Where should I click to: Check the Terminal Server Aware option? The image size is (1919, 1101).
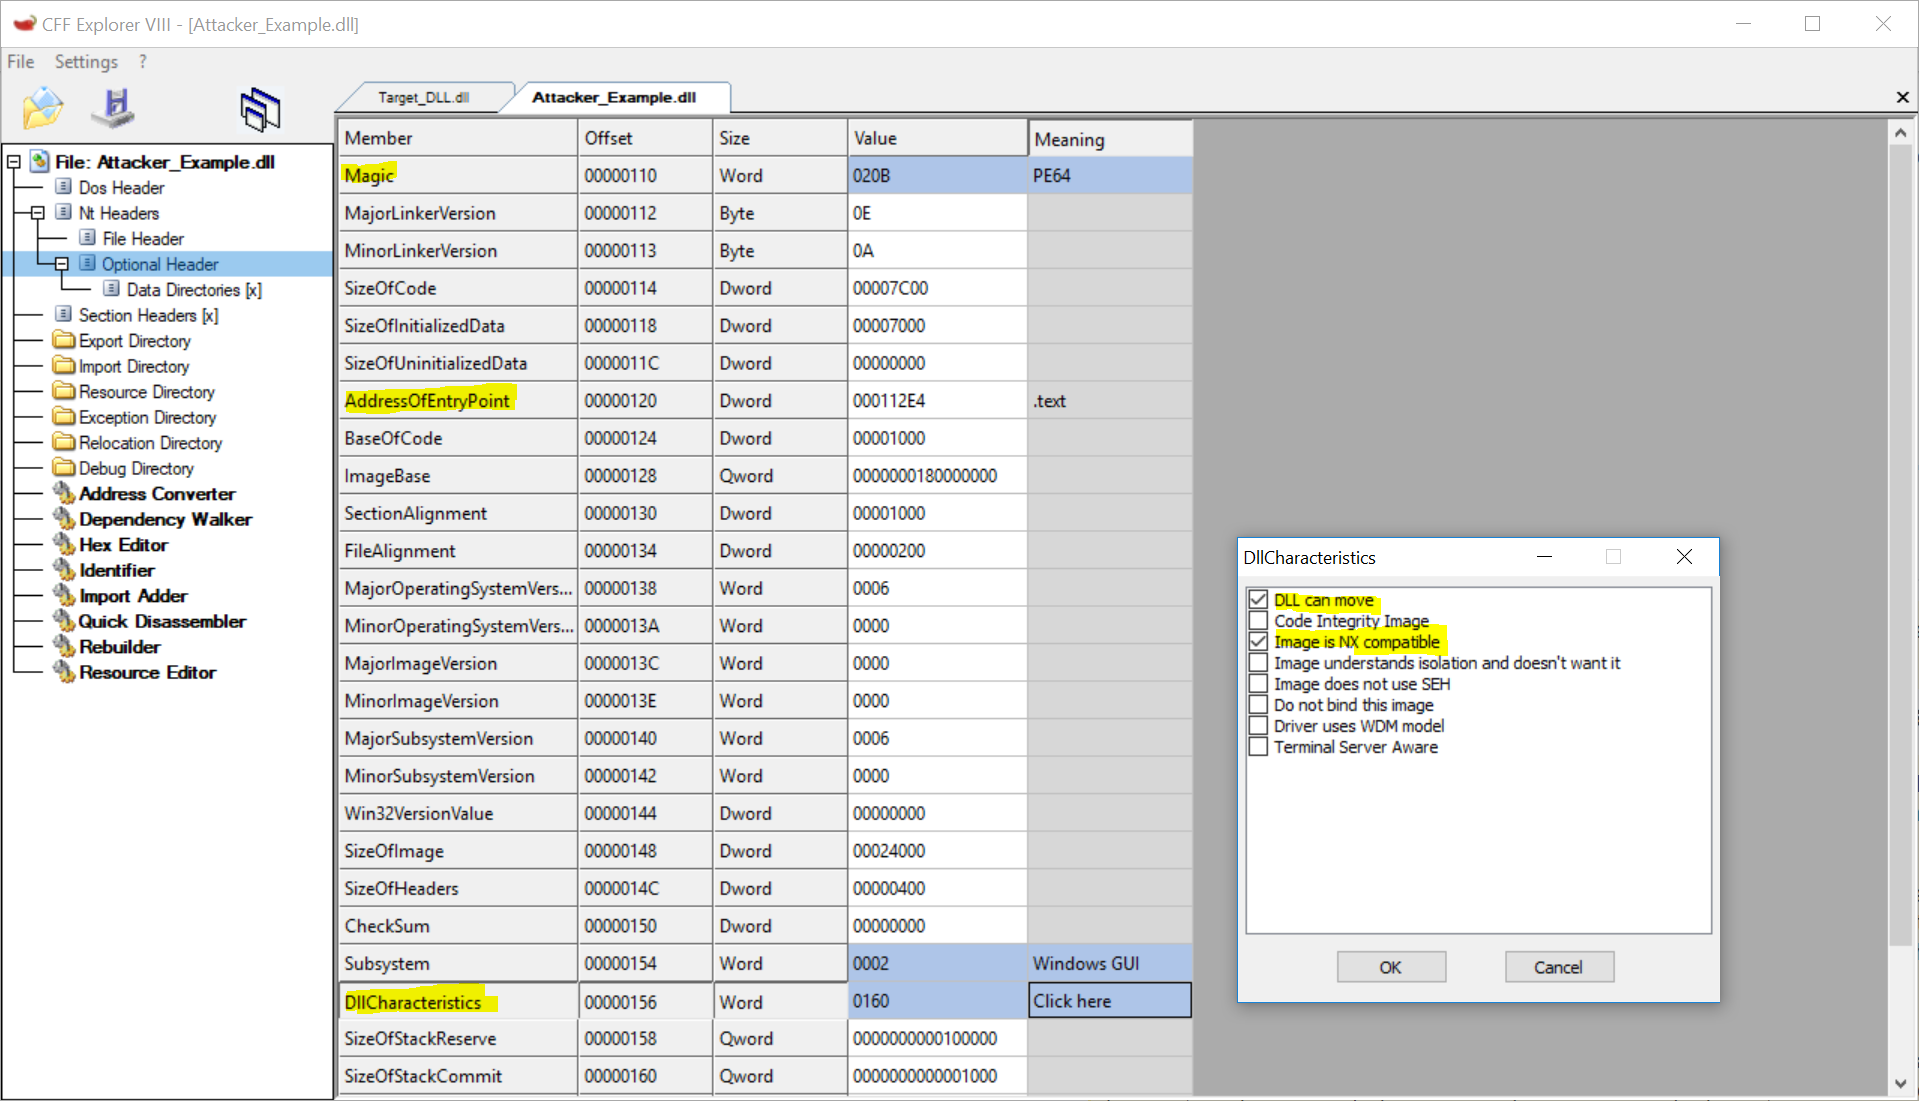click(1258, 747)
